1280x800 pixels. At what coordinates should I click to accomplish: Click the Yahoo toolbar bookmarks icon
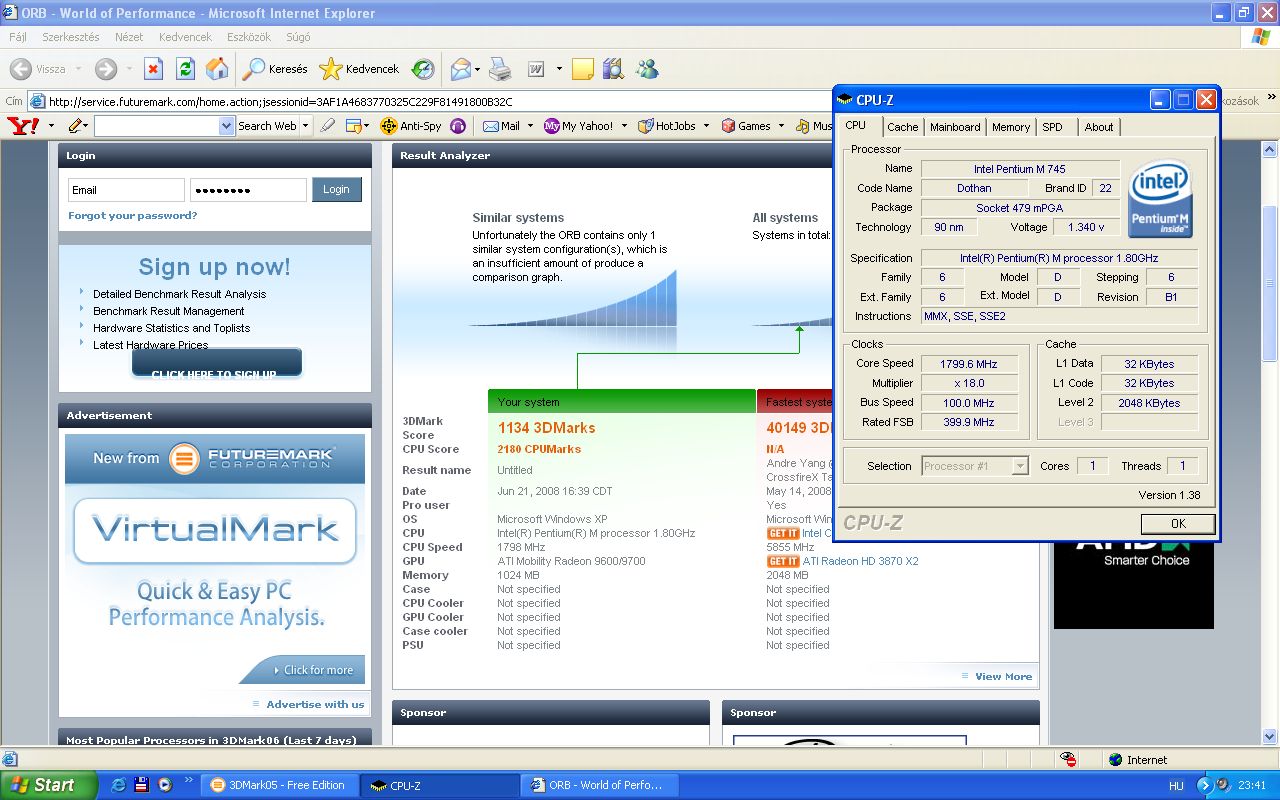pyautogui.click(x=353, y=126)
